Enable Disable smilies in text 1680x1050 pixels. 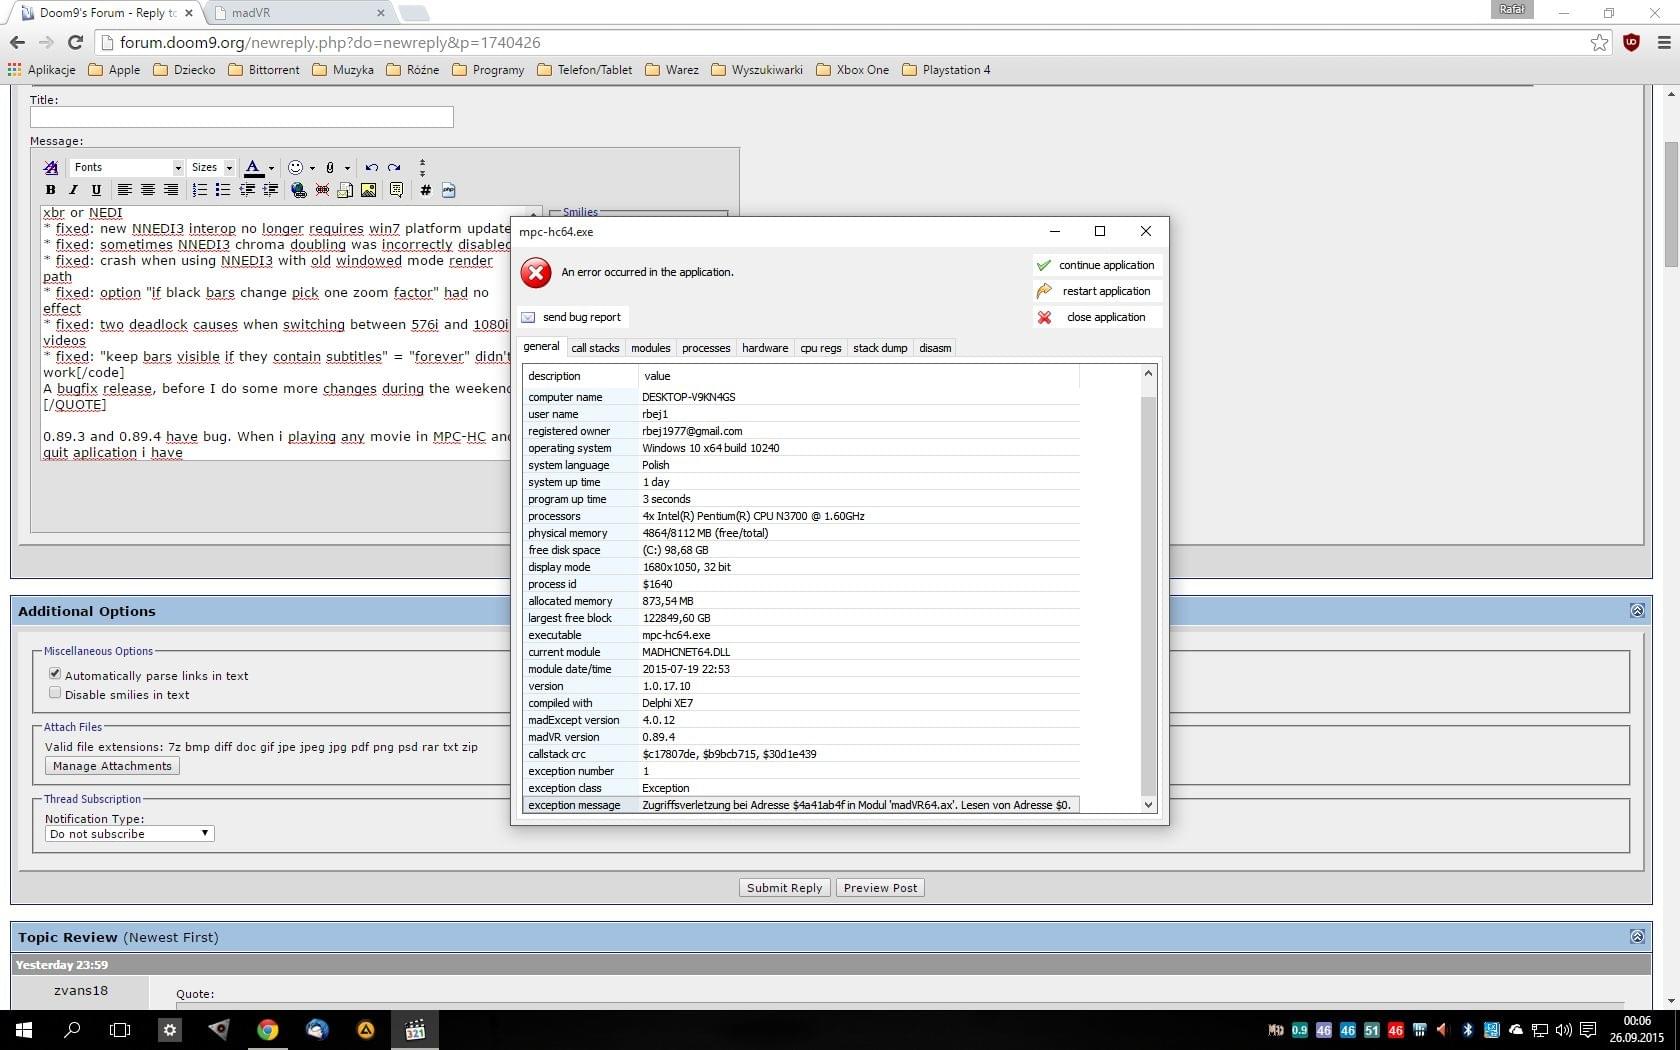[x=56, y=694]
